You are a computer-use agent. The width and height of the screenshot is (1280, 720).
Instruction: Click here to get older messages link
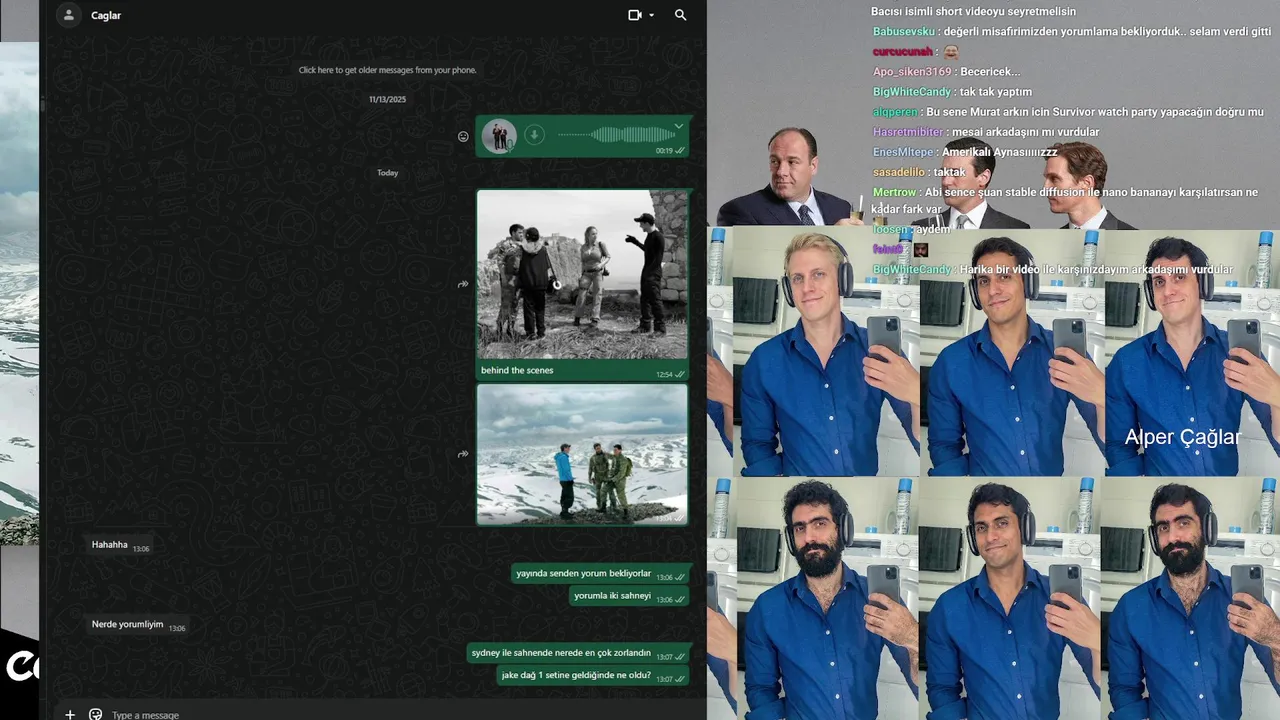(387, 70)
